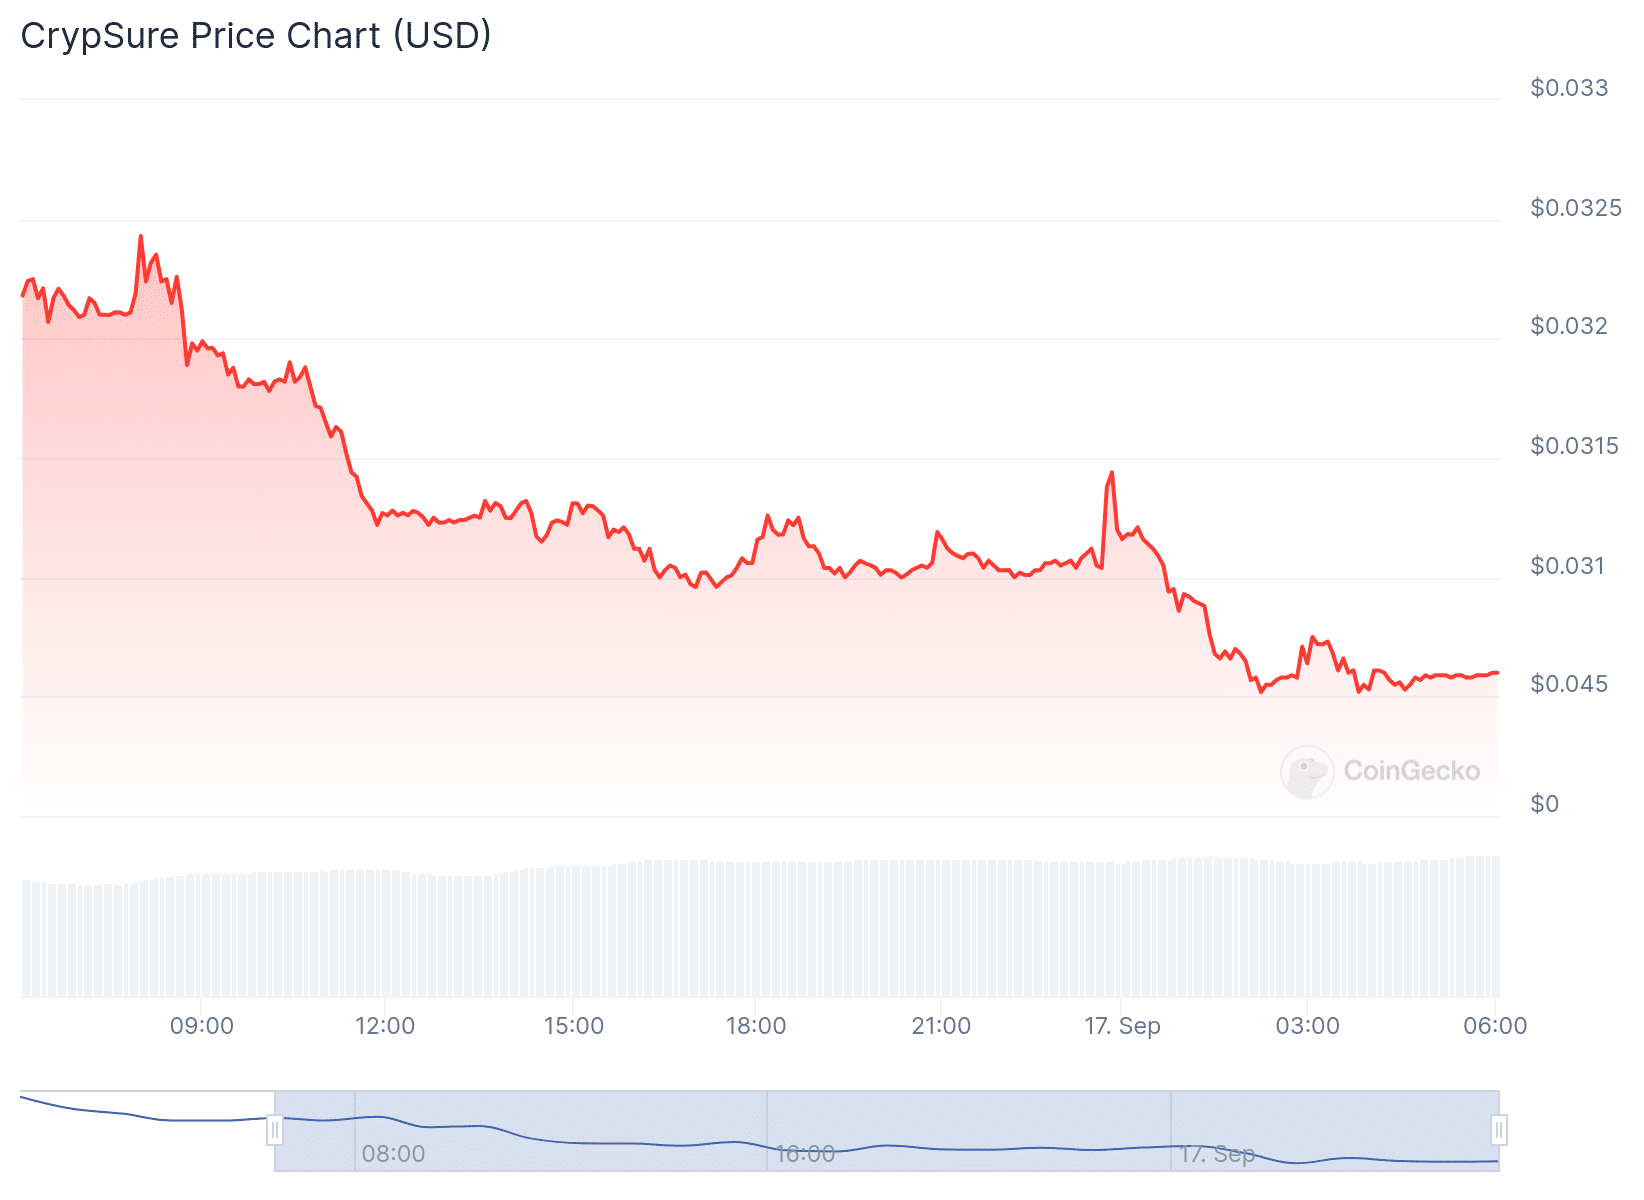Click the highest price peak before 09:00
This screenshot has height=1200, width=1644.
[x=141, y=237]
